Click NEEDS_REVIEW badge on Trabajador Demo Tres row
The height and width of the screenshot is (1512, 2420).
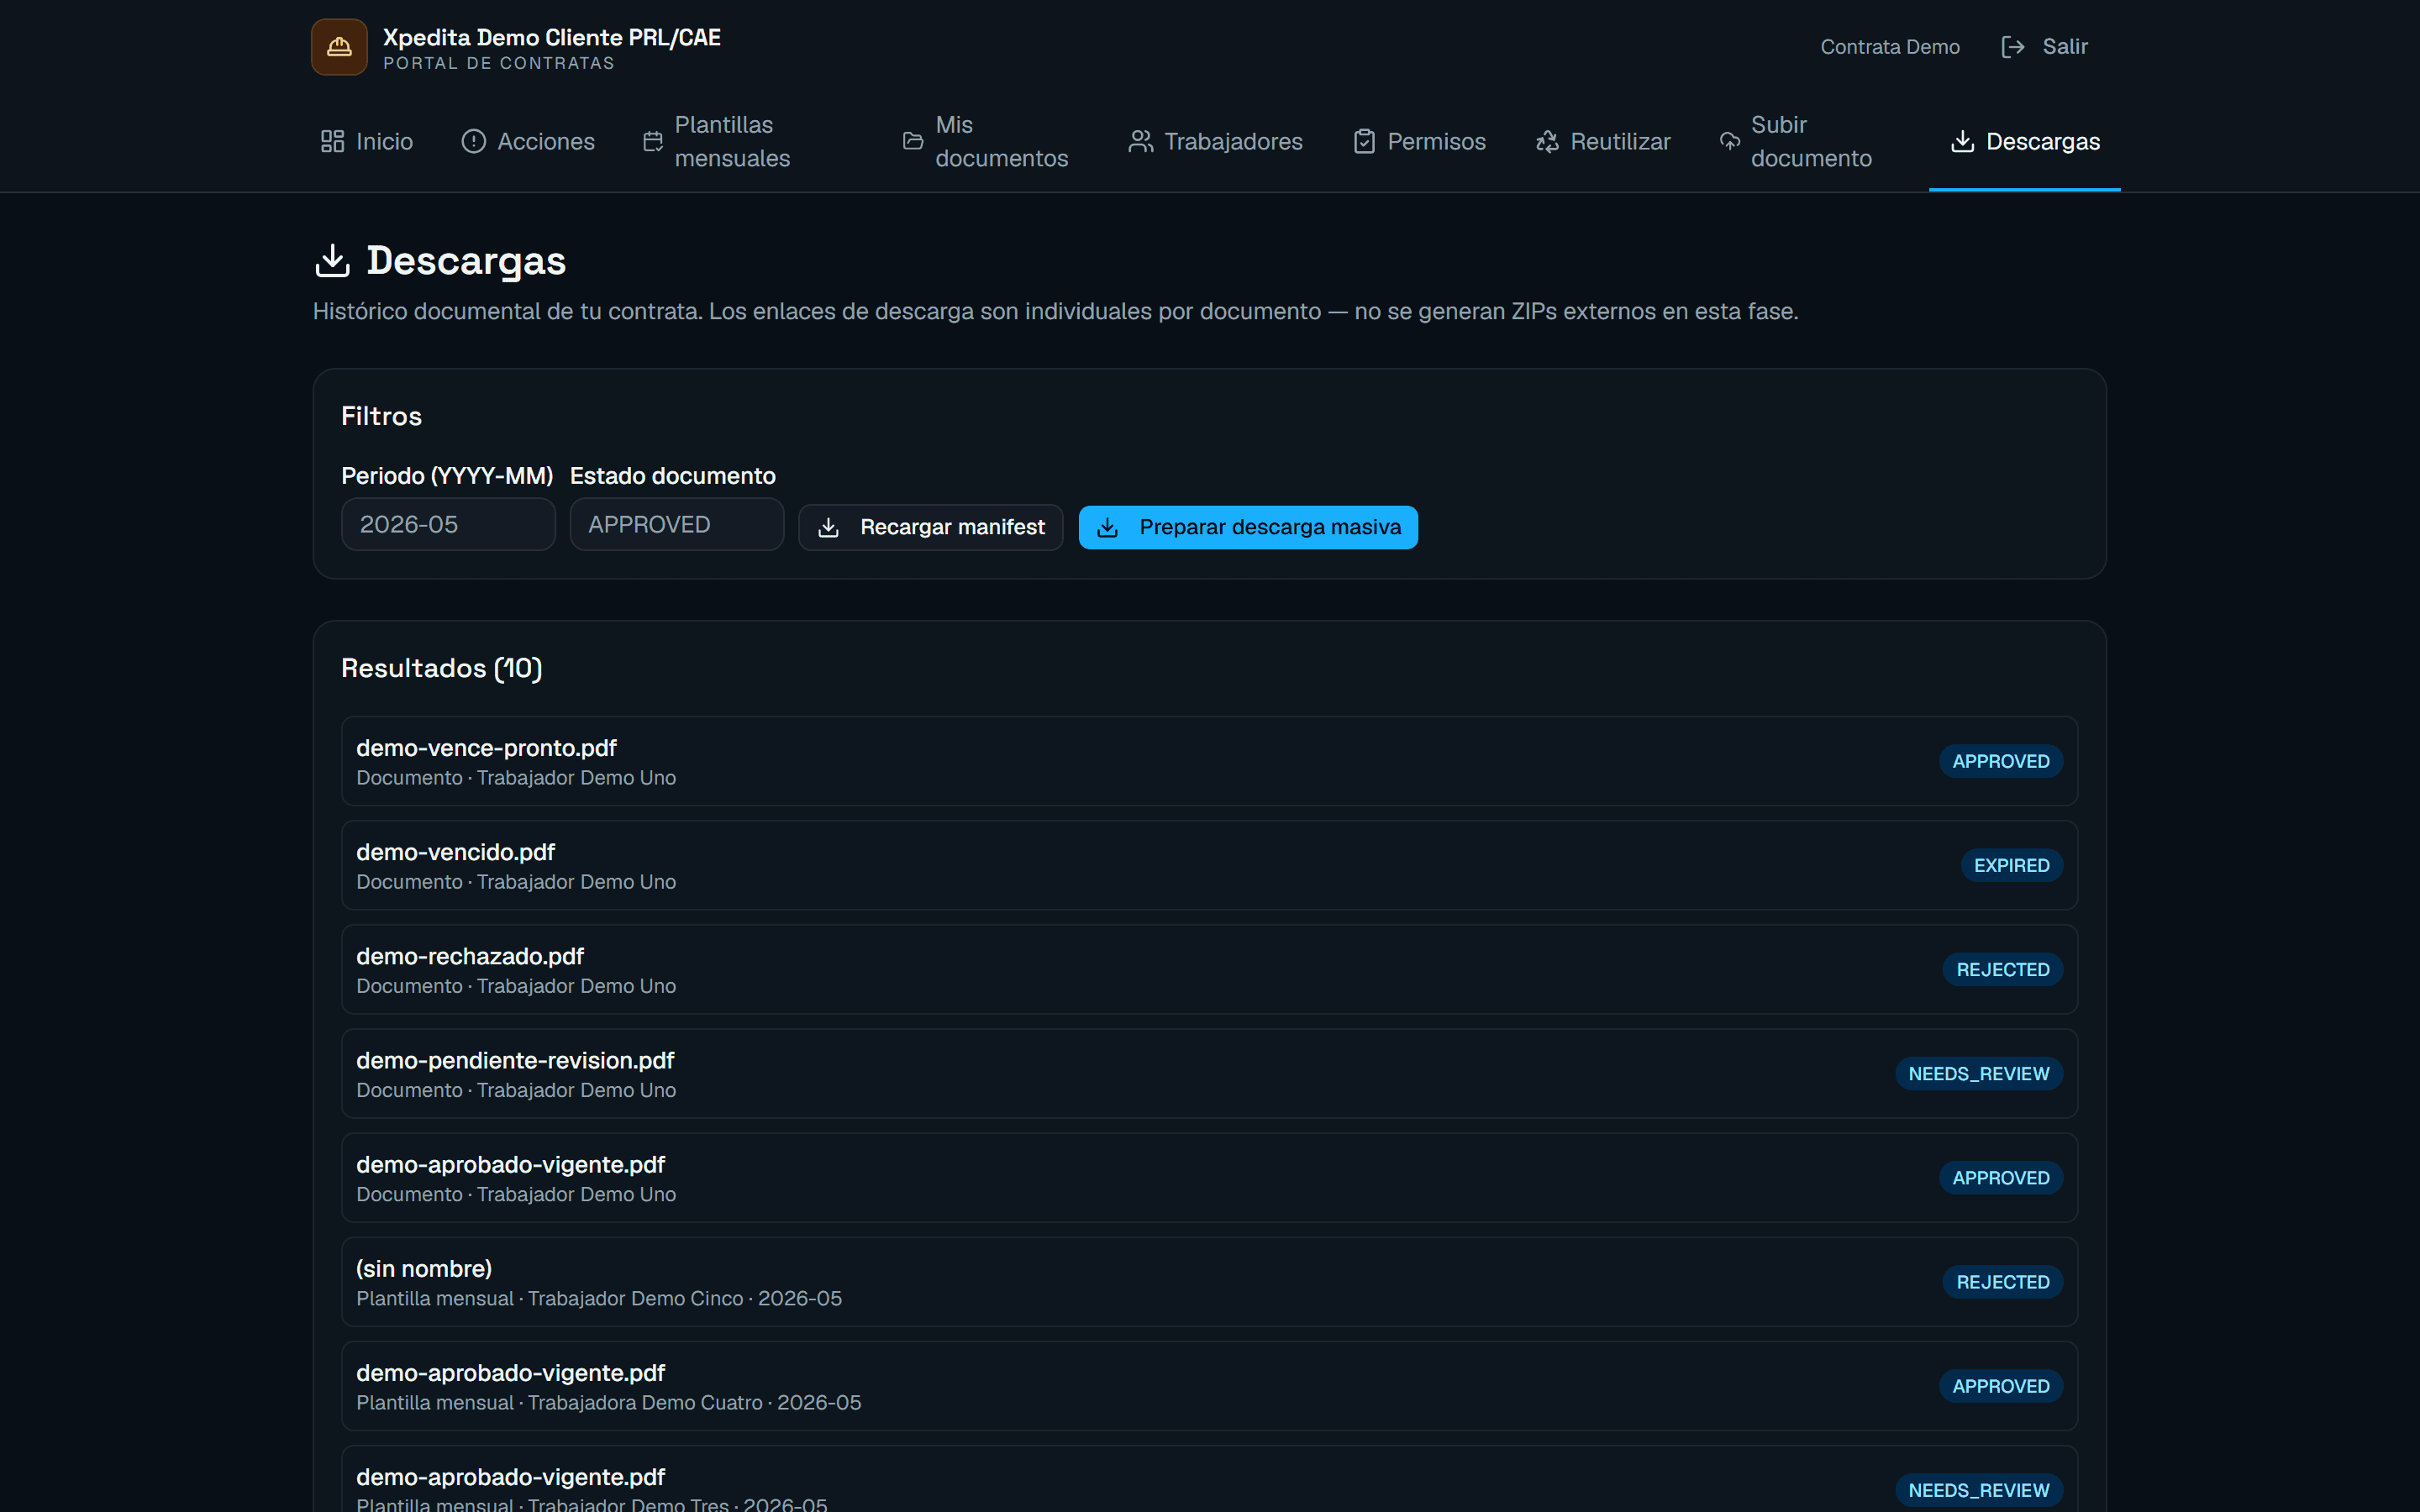point(1978,1490)
